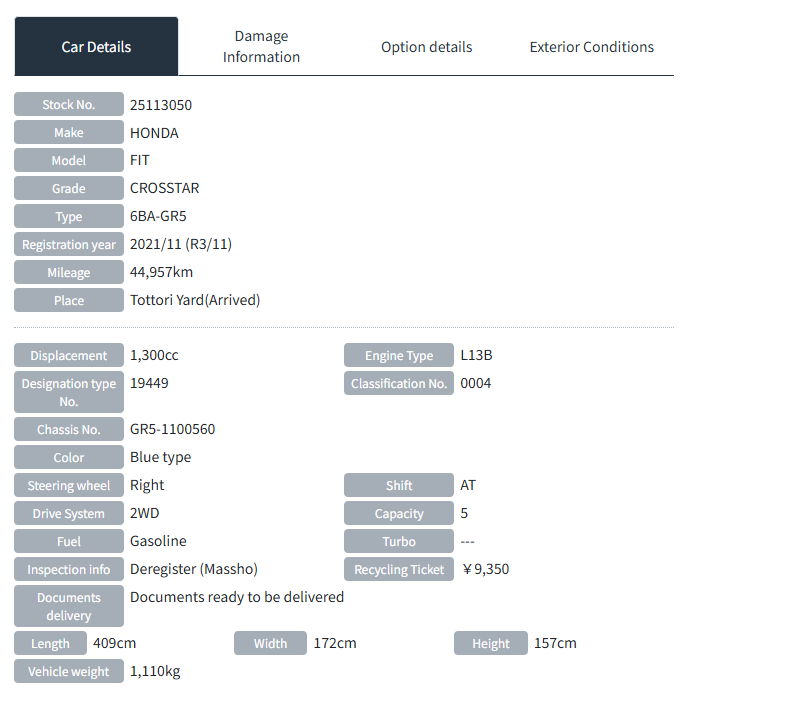Click the Inspection info label
Image resolution: width=812 pixels, height=722 pixels.
click(69, 570)
